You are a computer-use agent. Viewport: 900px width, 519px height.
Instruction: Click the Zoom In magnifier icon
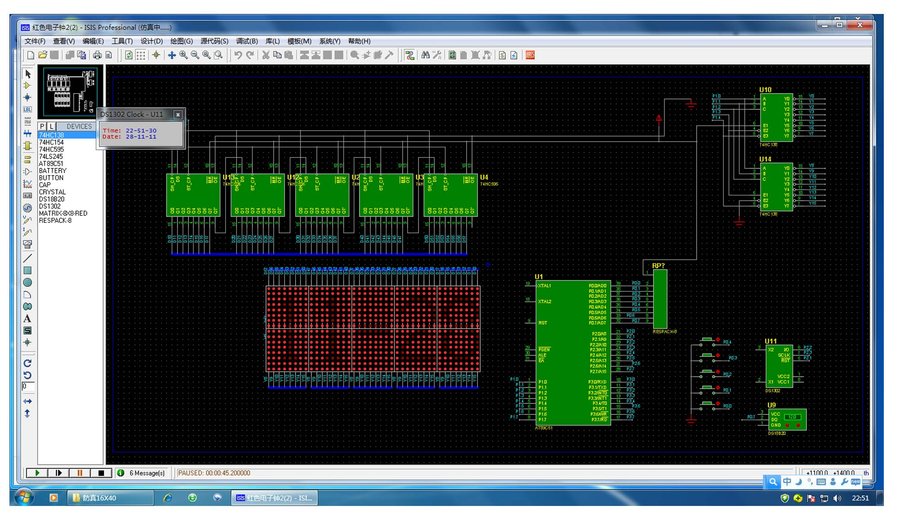[x=183, y=55]
